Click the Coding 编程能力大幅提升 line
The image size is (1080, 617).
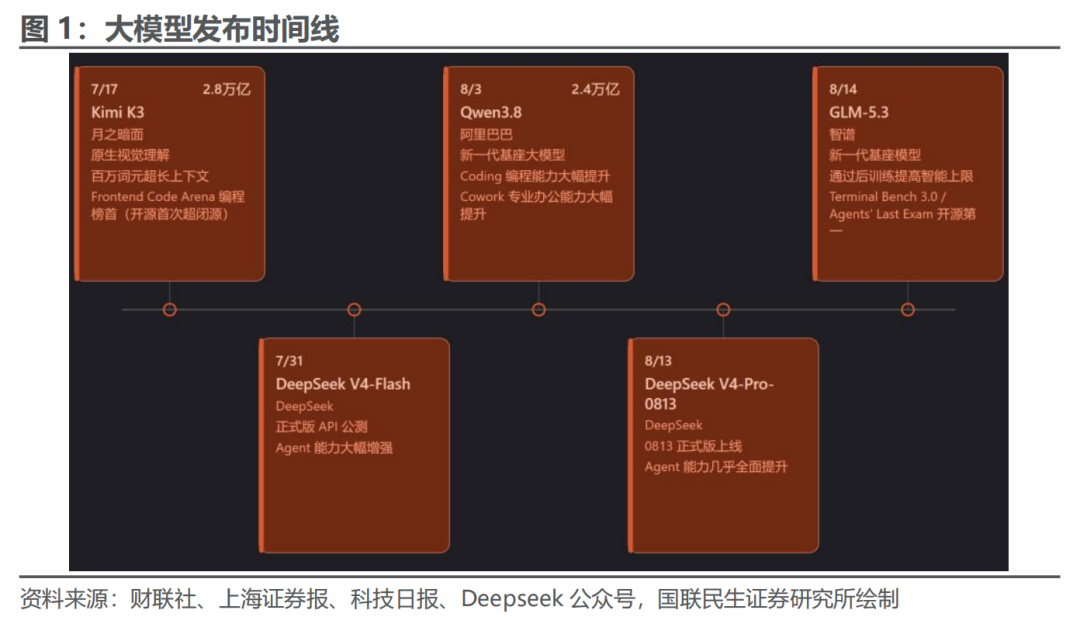click(535, 176)
